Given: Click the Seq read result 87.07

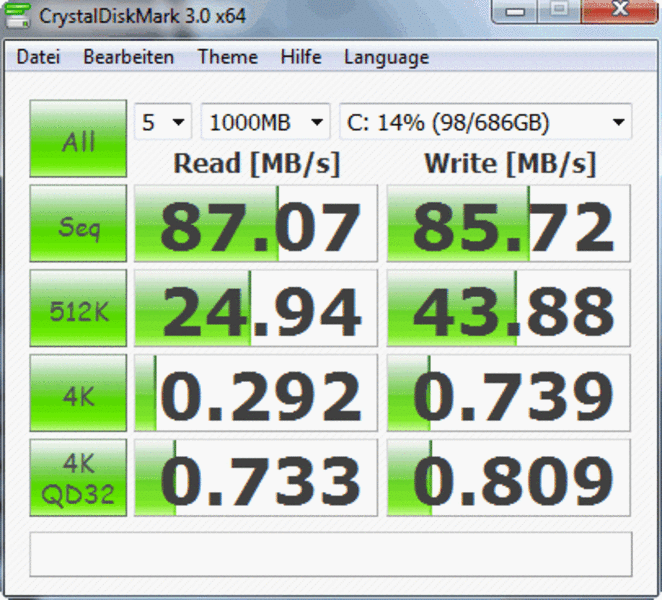Looking at the screenshot, I should [256, 223].
